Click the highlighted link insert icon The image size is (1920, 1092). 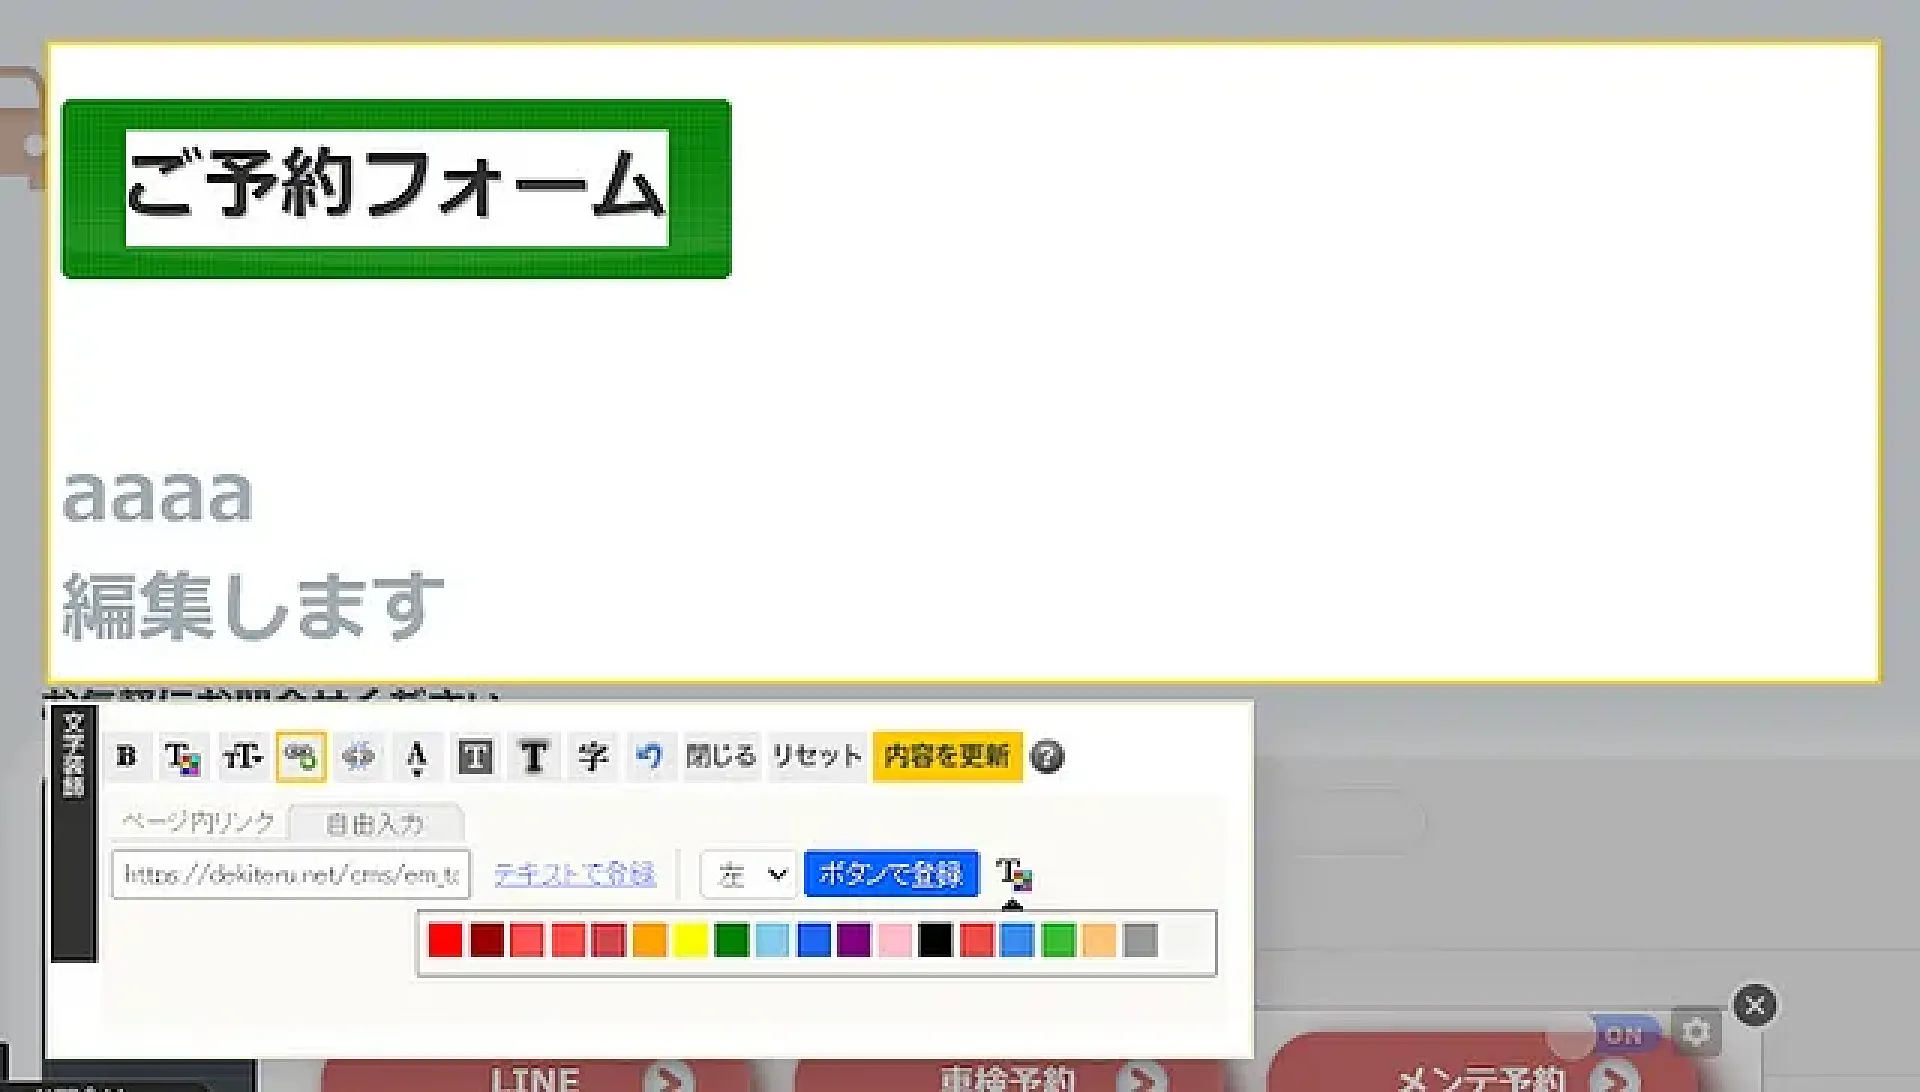[301, 757]
